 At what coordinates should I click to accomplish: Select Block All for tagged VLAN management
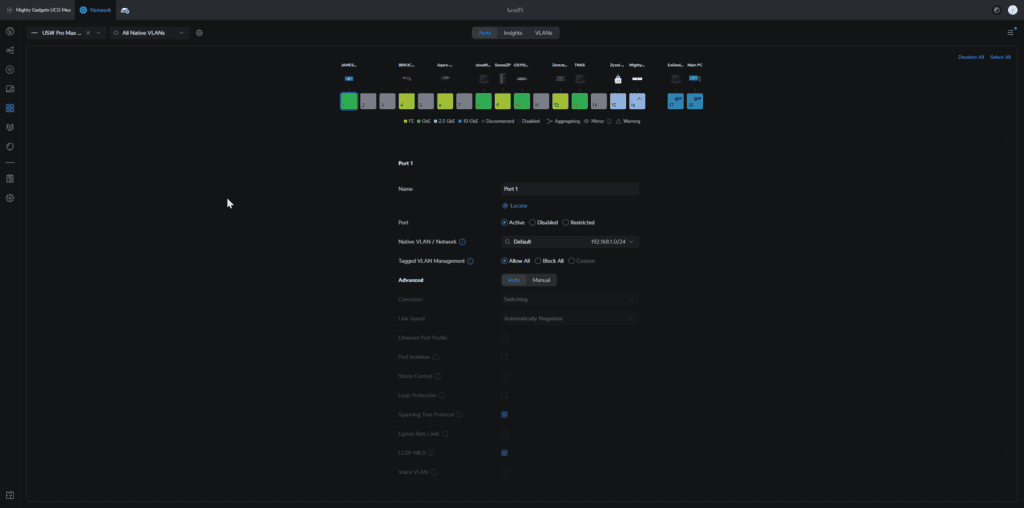tap(538, 261)
